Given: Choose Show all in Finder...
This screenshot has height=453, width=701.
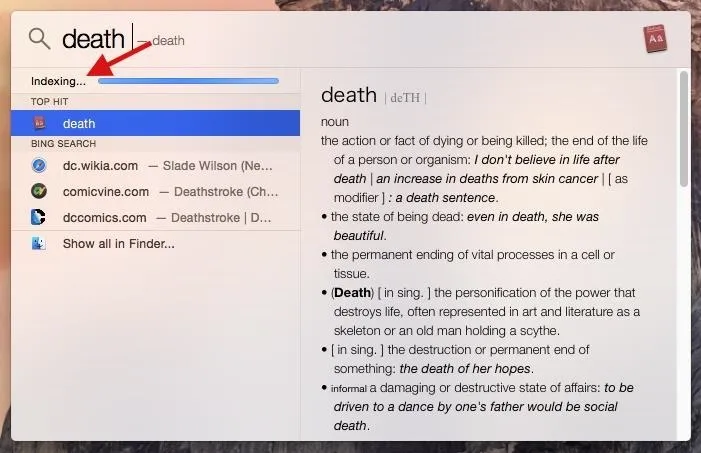Looking at the screenshot, I should pyautogui.click(x=156, y=243).
